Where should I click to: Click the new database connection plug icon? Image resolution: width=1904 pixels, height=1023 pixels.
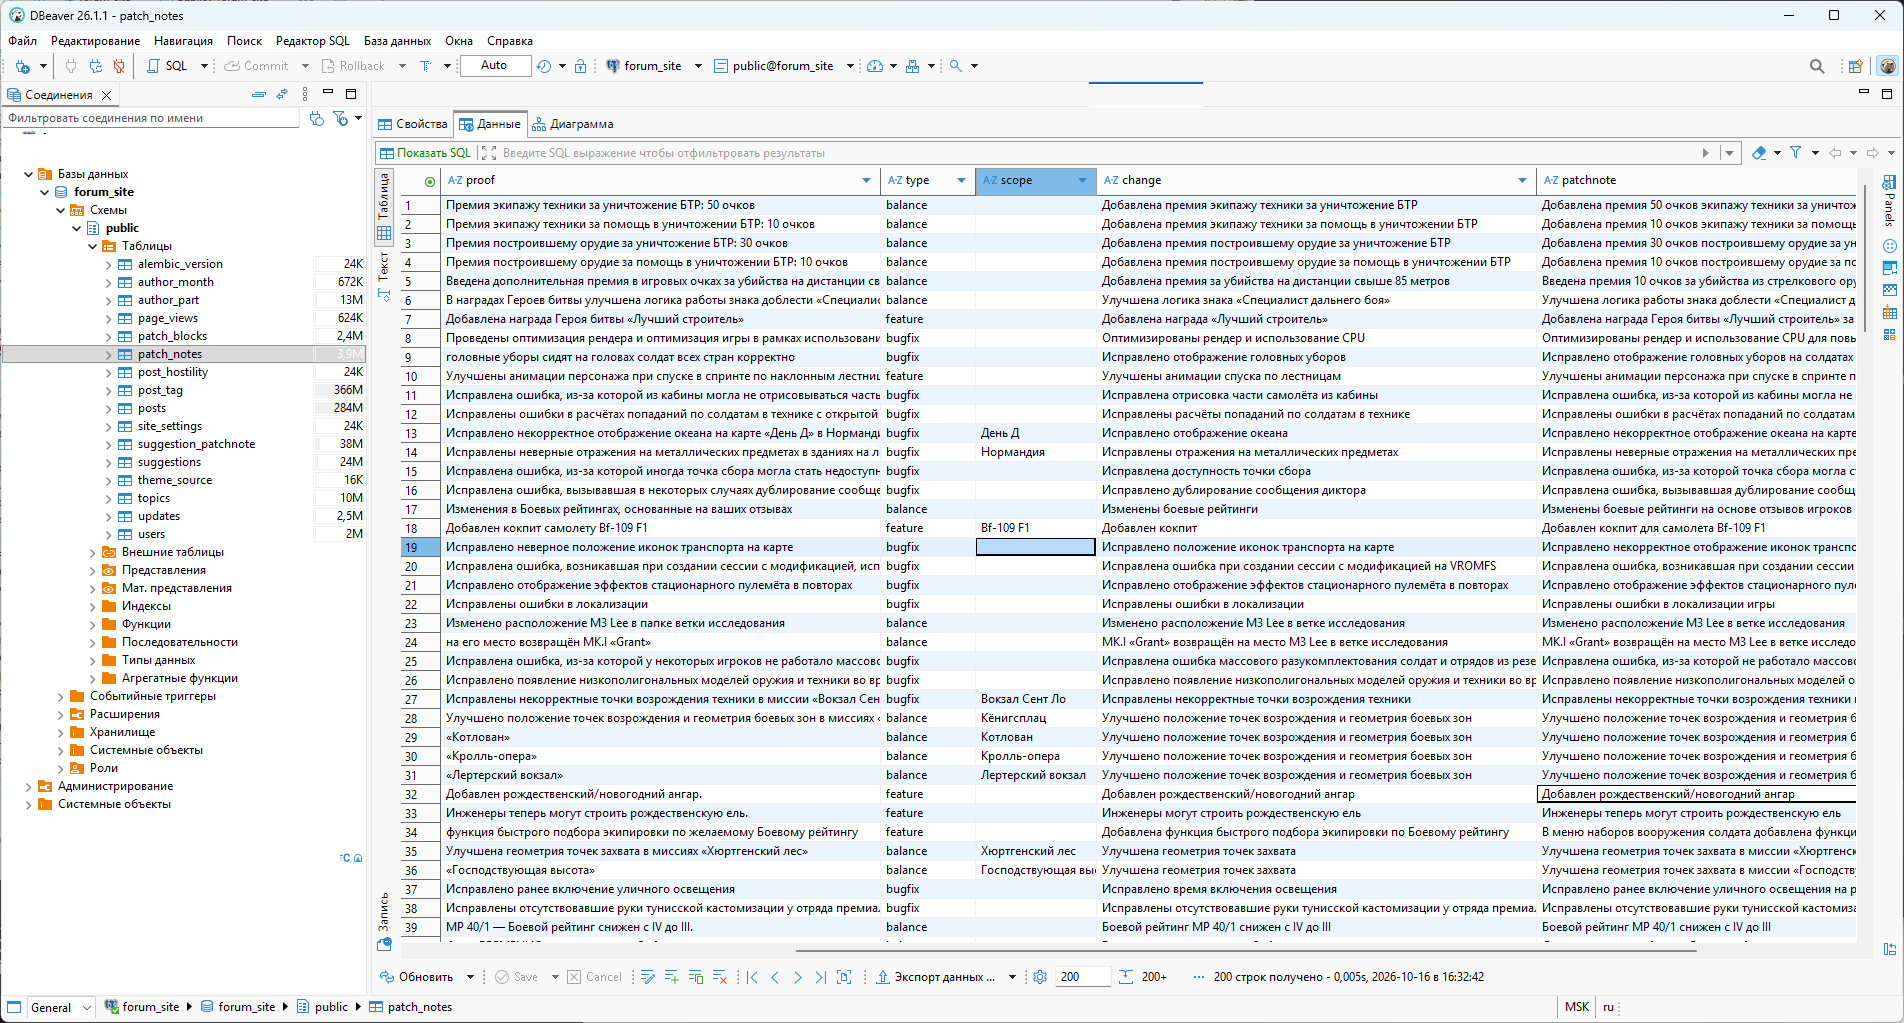(22, 66)
